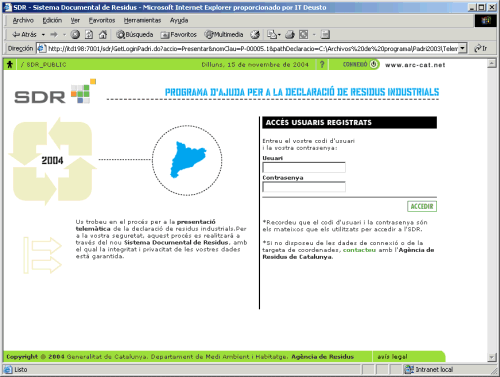Expand the address bar dropdown arrow
Viewport: 500px width, 377px height.
tap(462, 48)
